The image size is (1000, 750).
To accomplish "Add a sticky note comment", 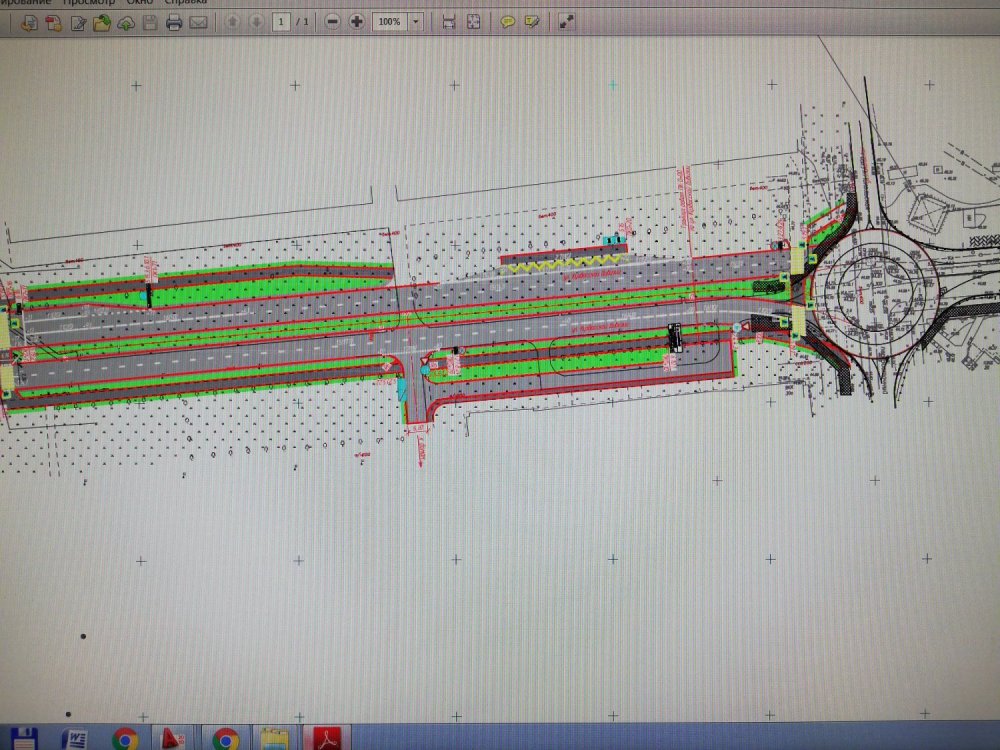I will (508, 21).
